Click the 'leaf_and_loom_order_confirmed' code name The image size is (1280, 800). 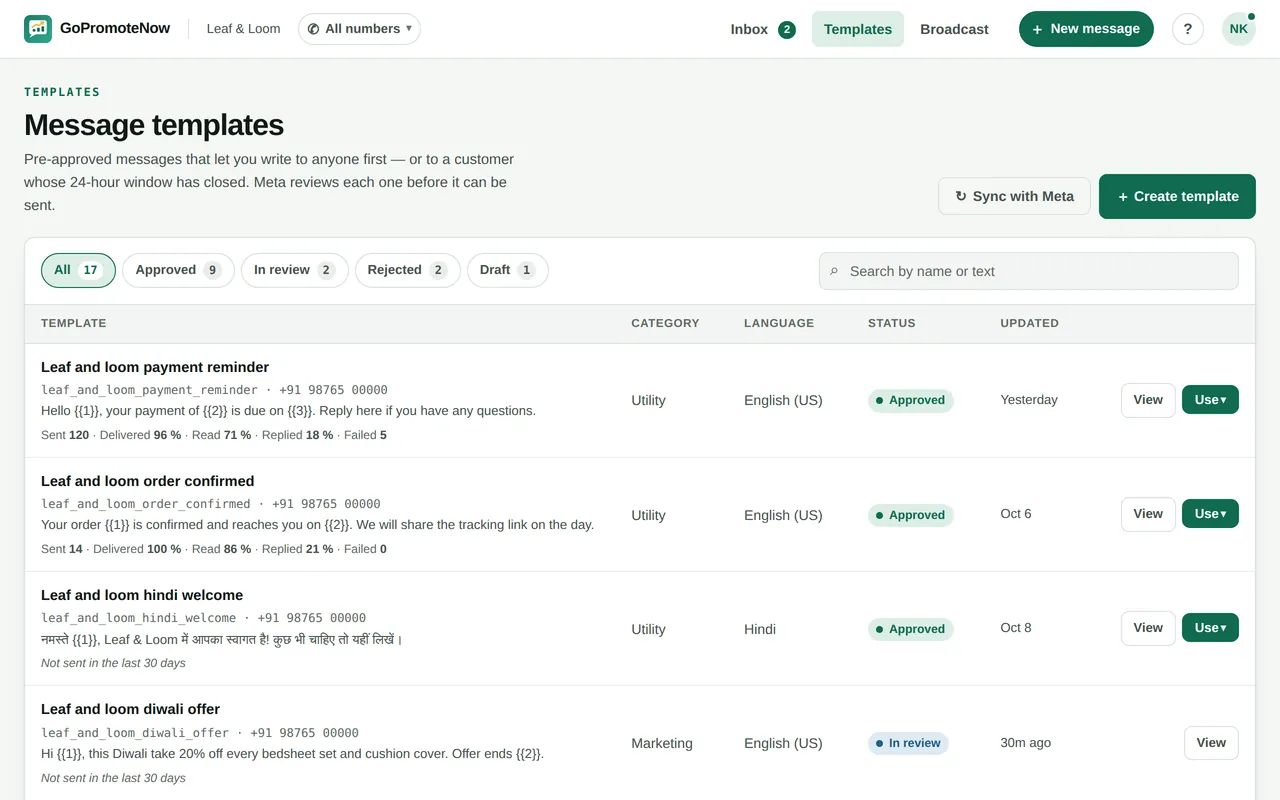pos(146,504)
